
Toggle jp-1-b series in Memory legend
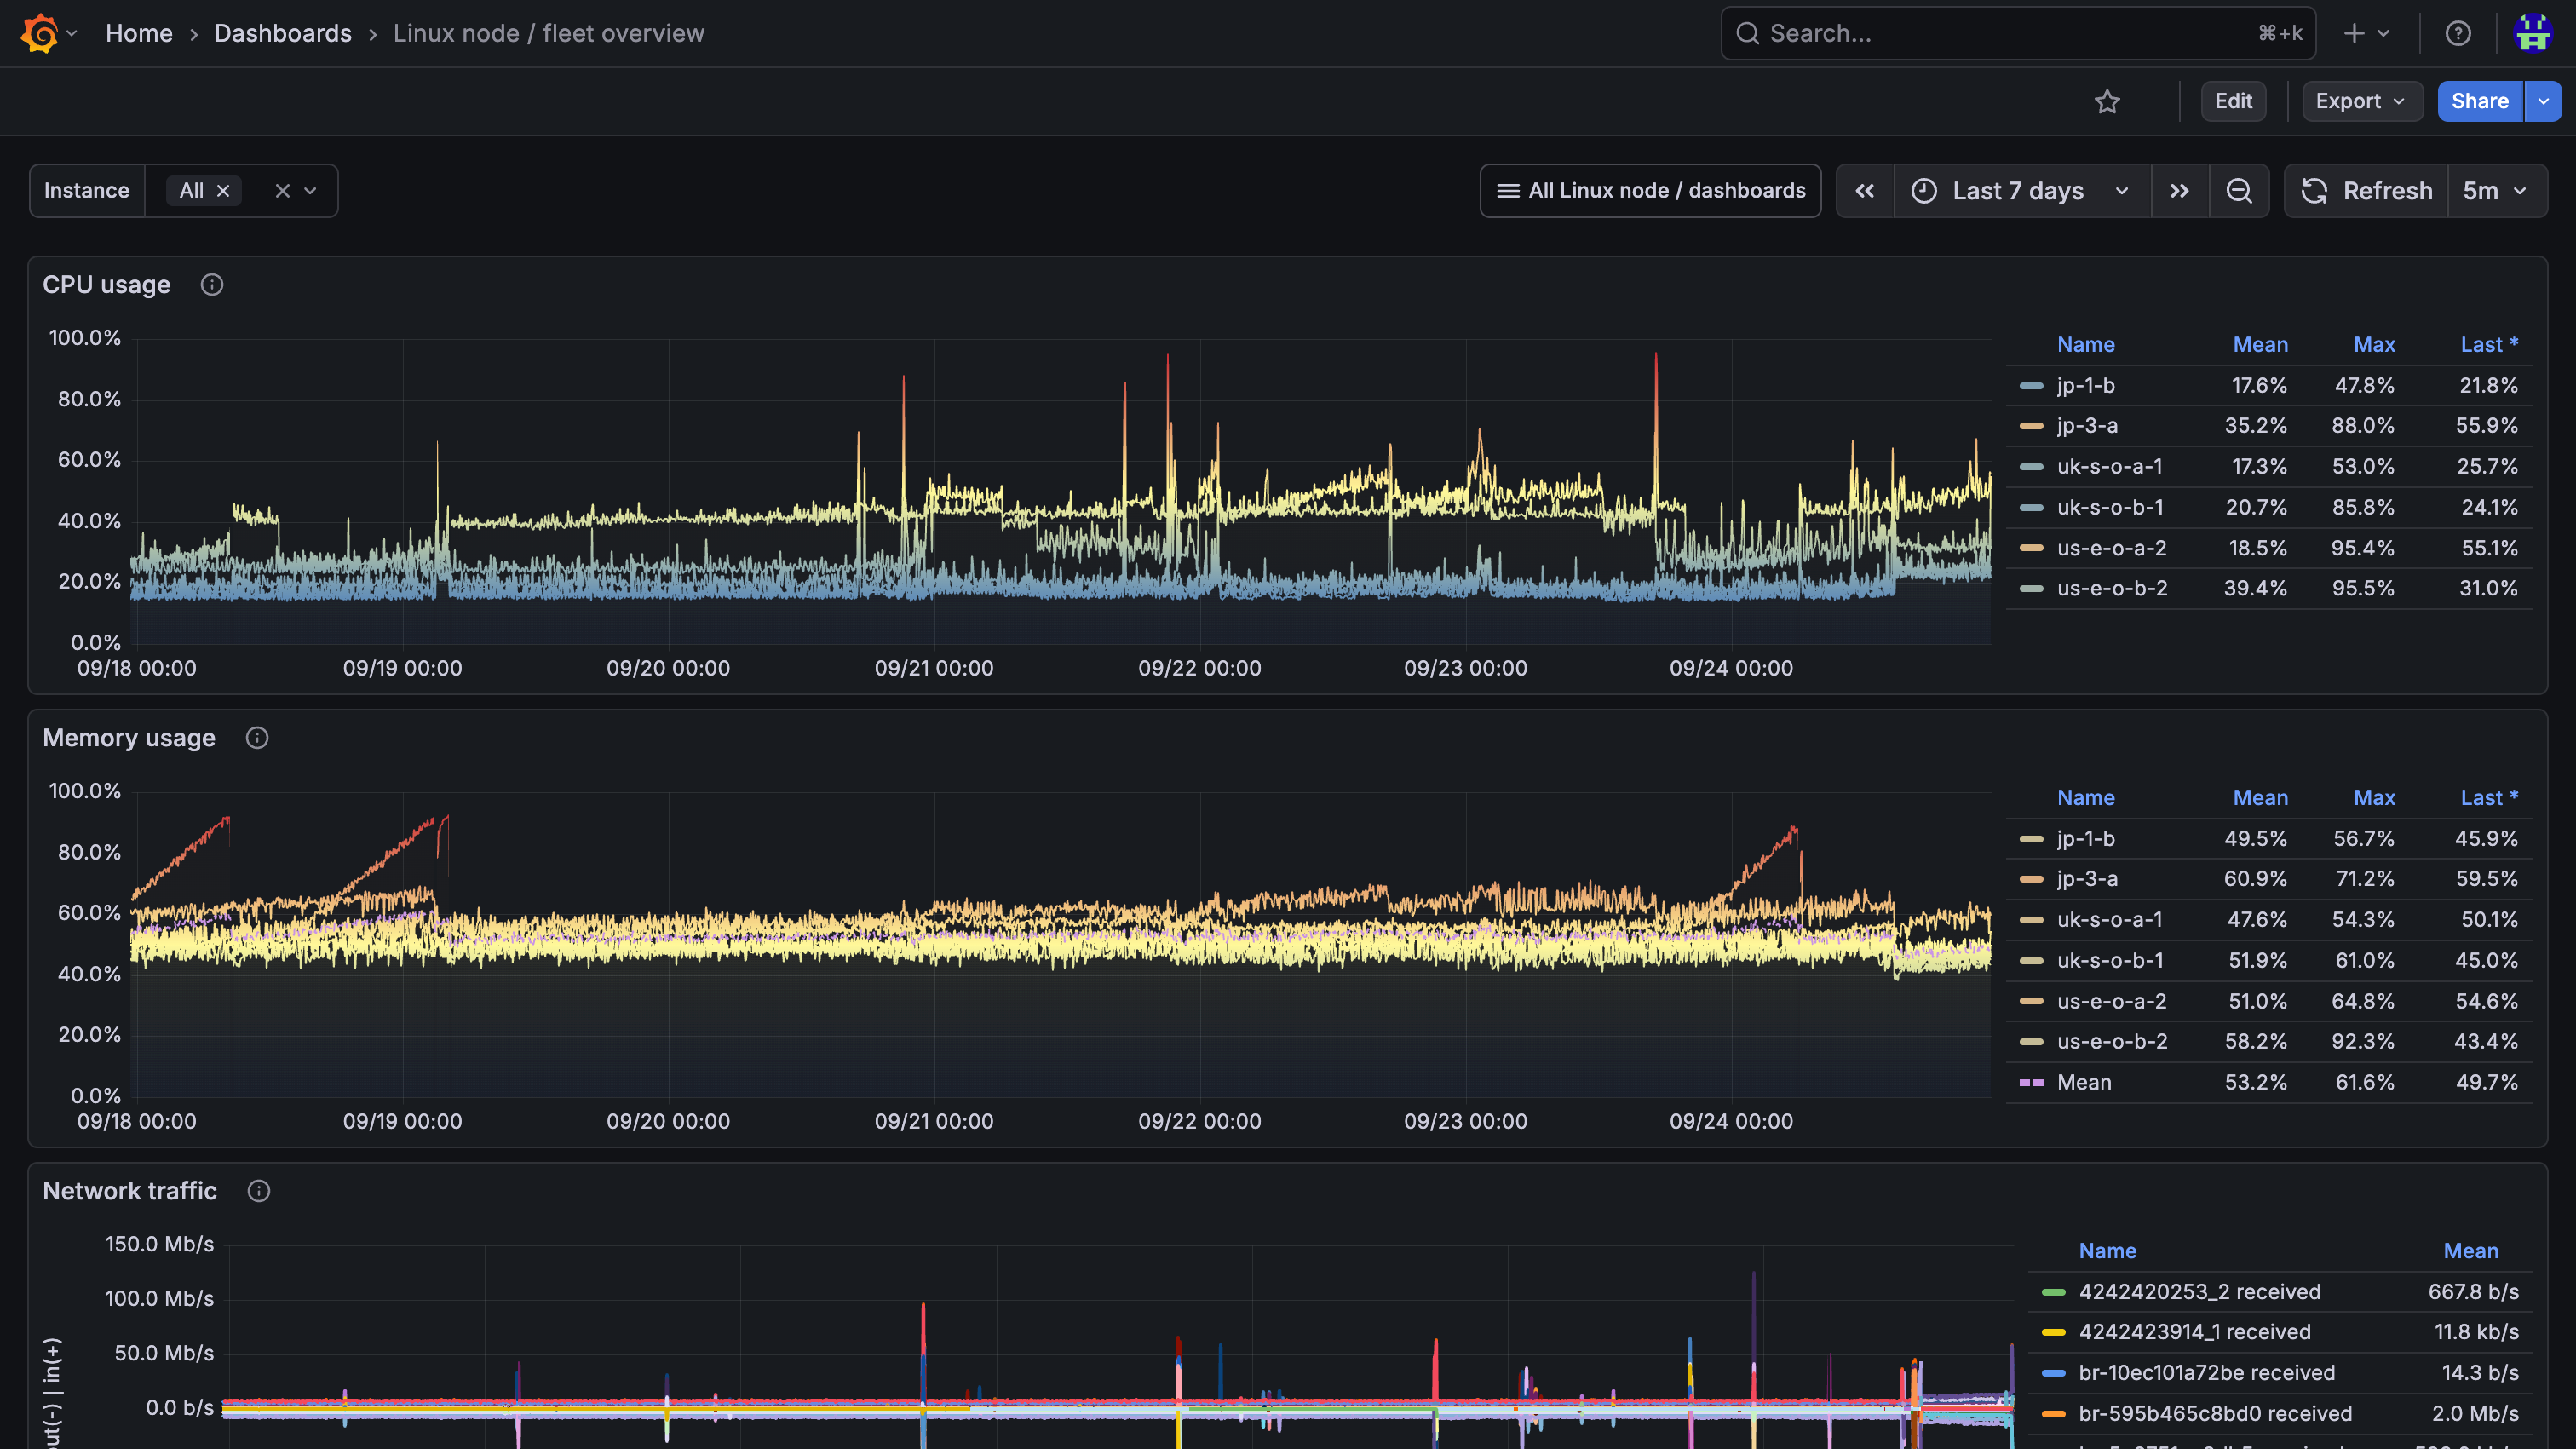click(2085, 839)
